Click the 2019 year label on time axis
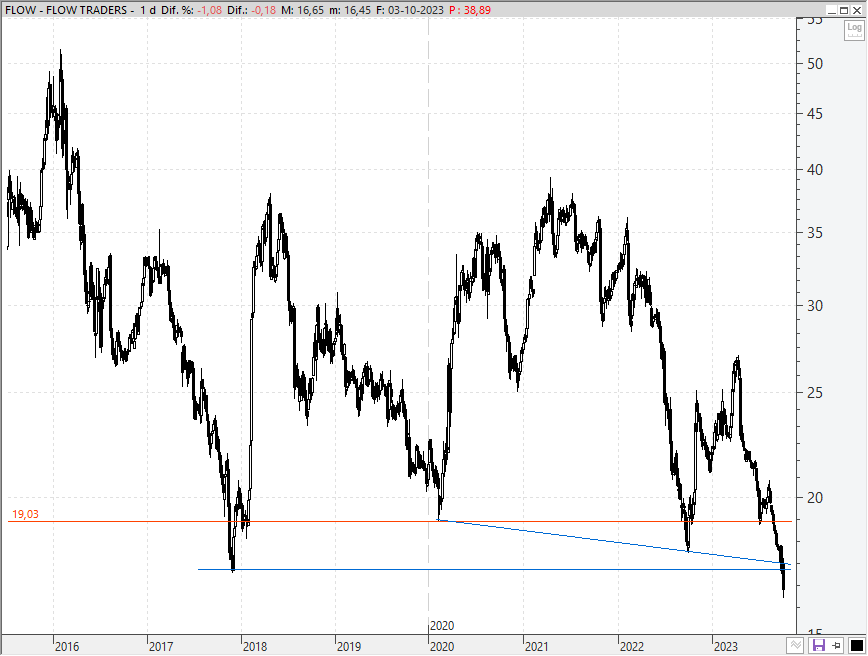868x656 pixels. click(349, 646)
